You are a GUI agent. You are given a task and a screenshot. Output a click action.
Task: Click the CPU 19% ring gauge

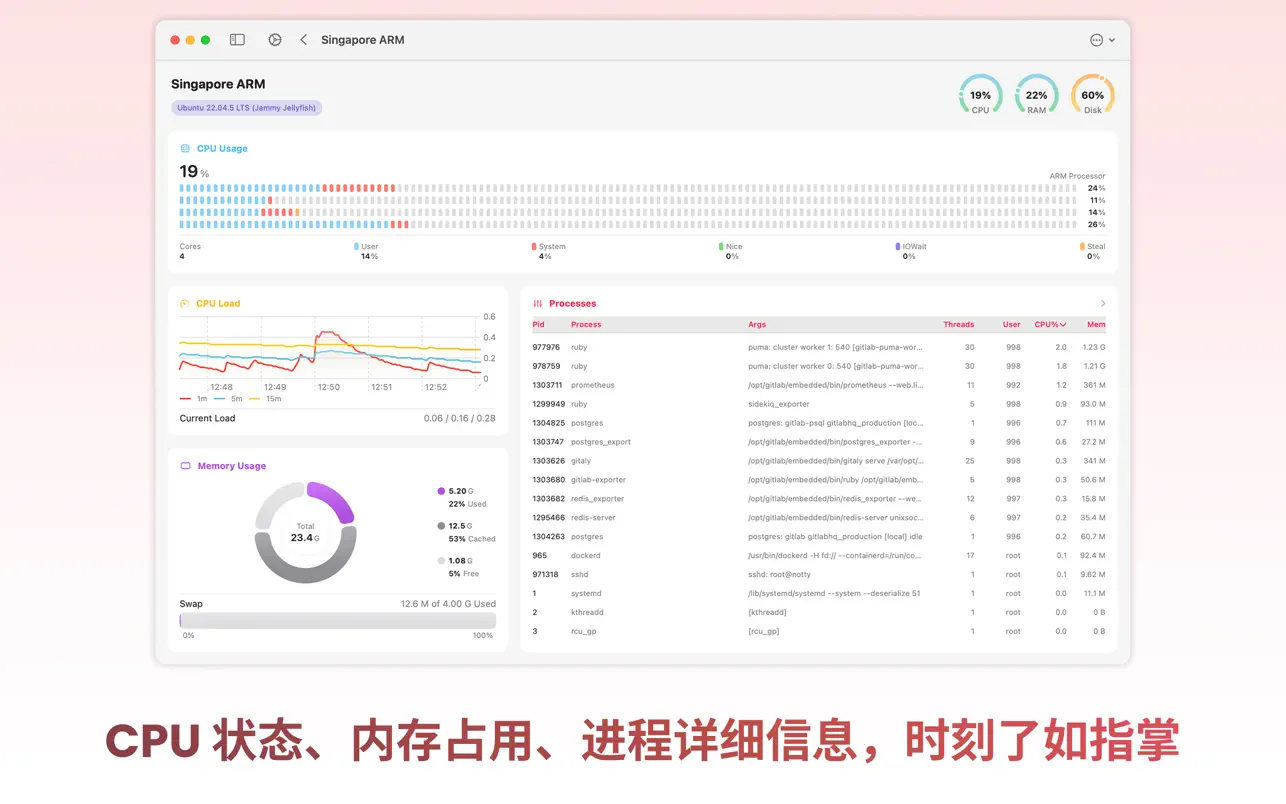point(980,95)
